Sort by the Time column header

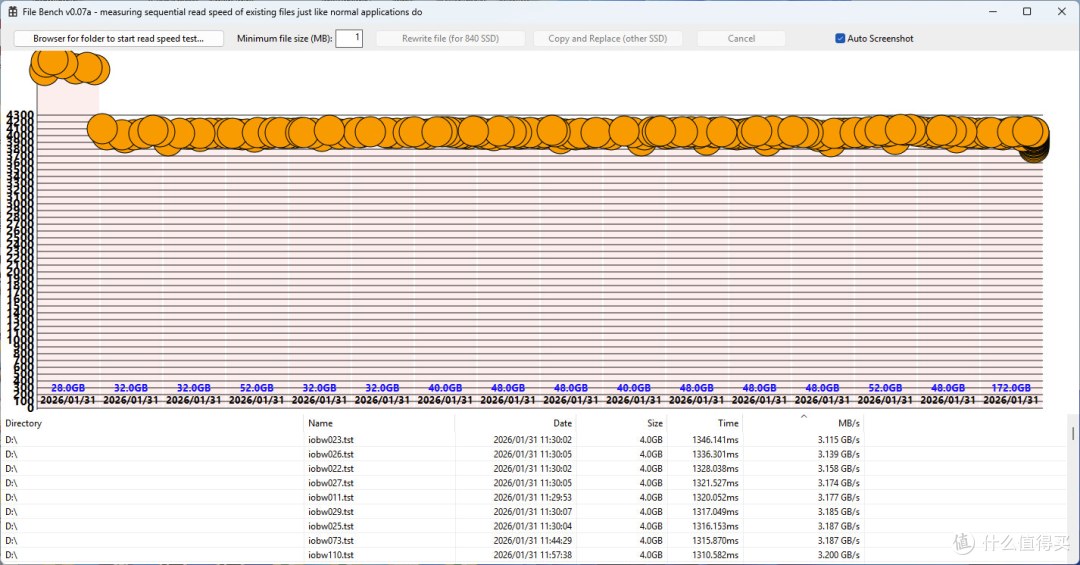click(x=705, y=423)
